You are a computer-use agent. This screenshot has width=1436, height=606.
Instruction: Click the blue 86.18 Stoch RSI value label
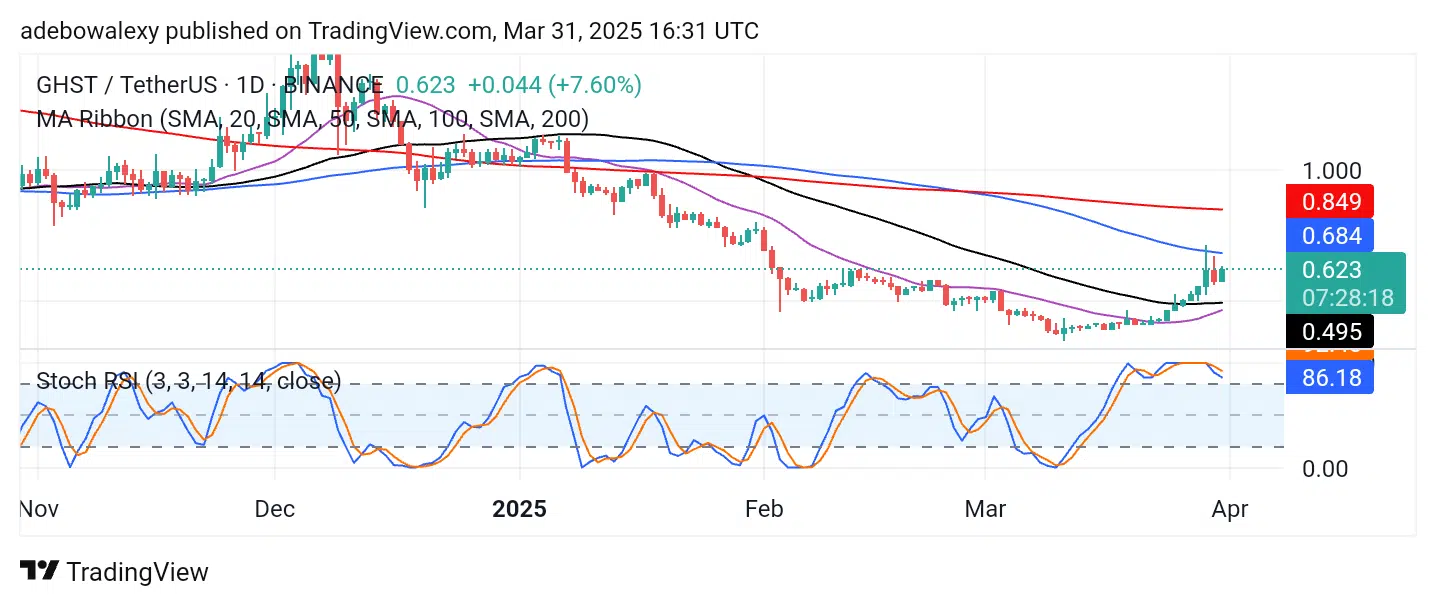point(1329,379)
